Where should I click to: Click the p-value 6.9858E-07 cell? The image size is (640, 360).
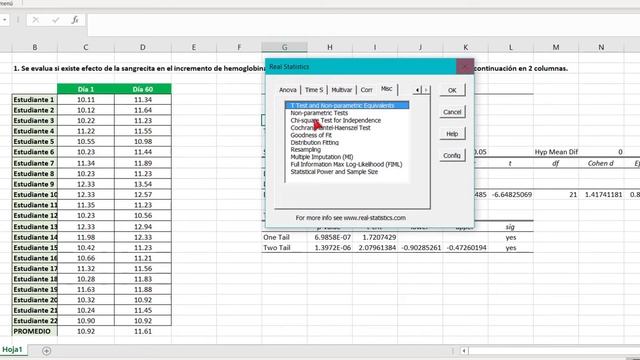tap(330, 237)
